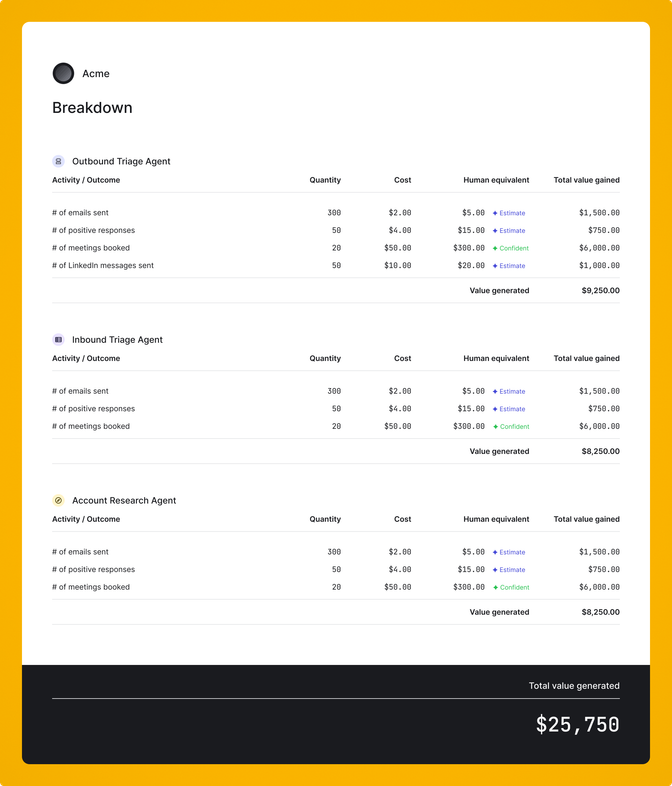This screenshot has width=672, height=786.
Task: Click $2.00 cost in Inbound emails sent row
Action: pos(400,391)
